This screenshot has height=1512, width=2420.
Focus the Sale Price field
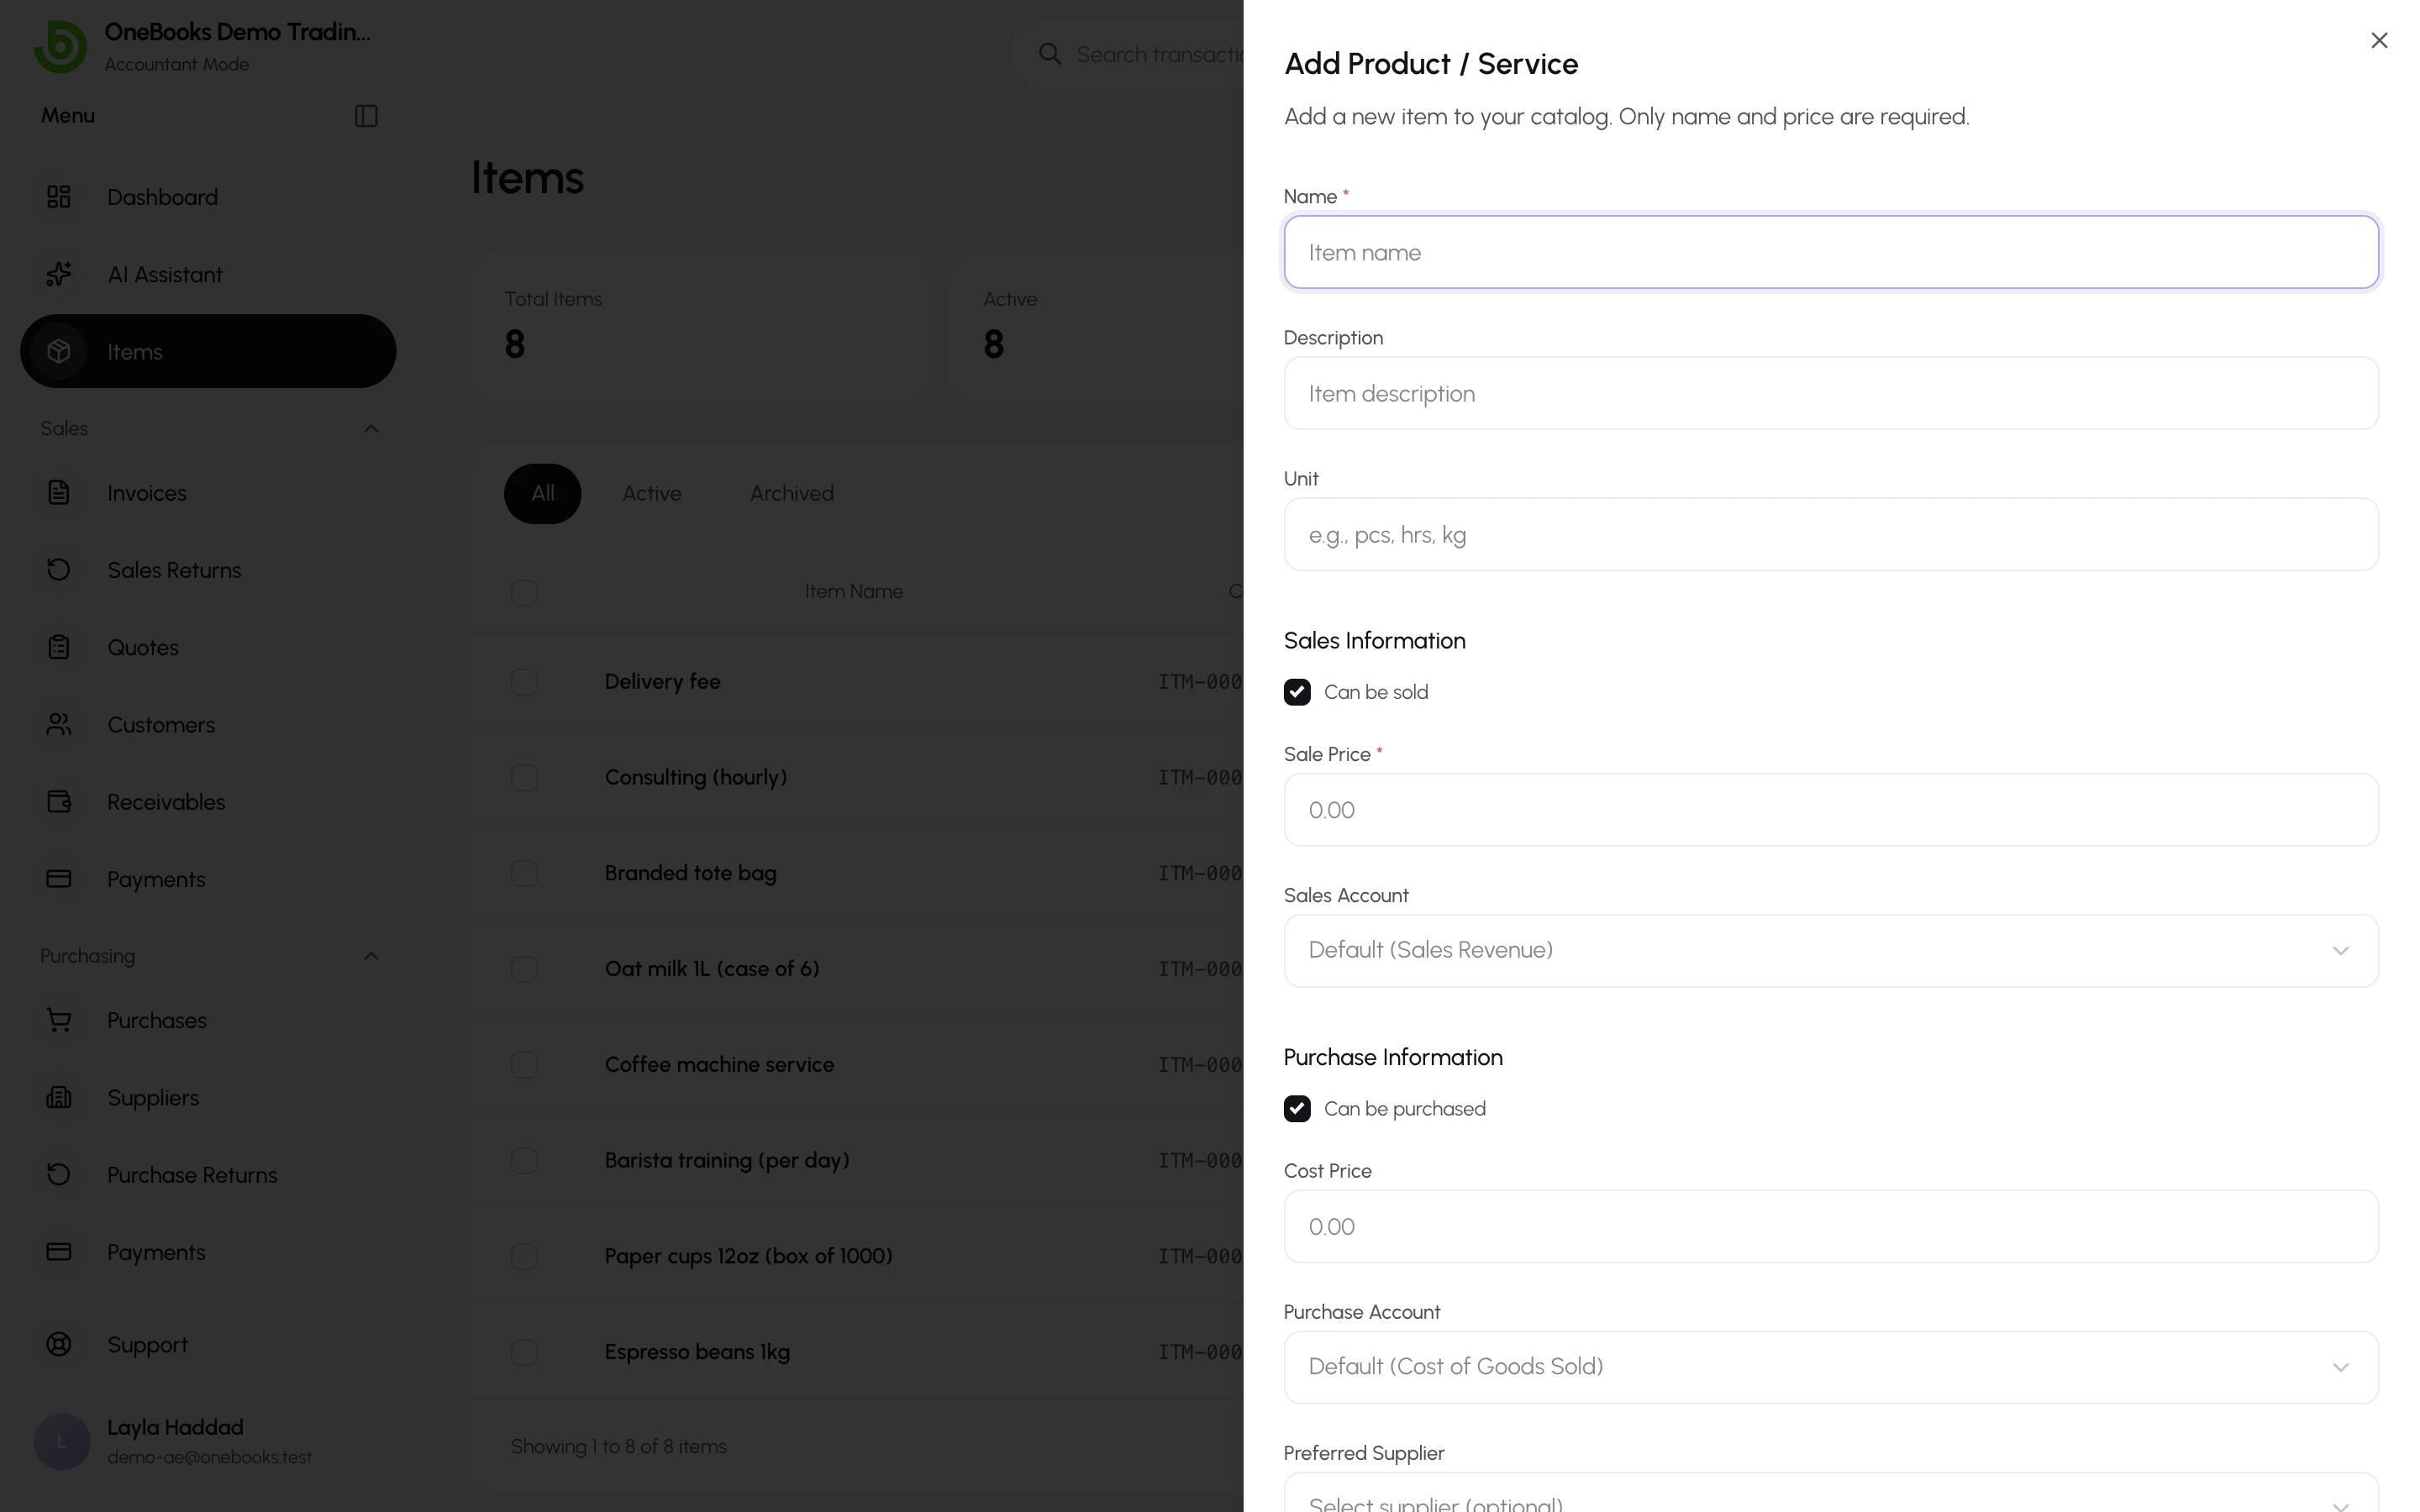pyautogui.click(x=1831, y=810)
